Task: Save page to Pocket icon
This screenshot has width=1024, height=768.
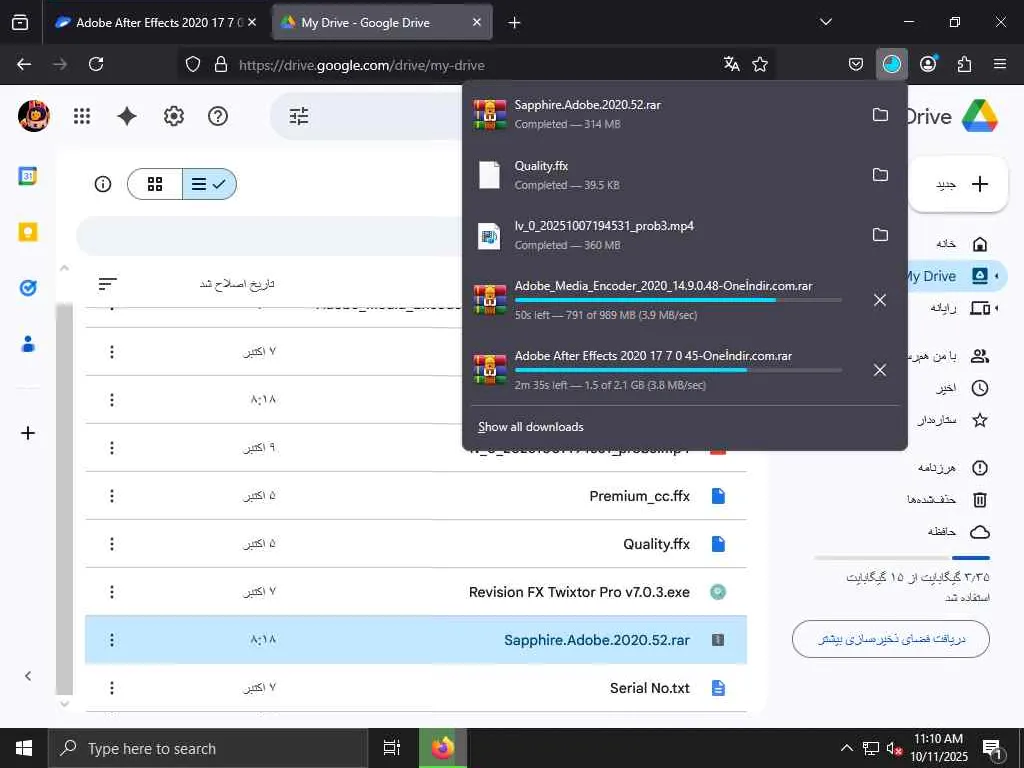Action: click(856, 64)
